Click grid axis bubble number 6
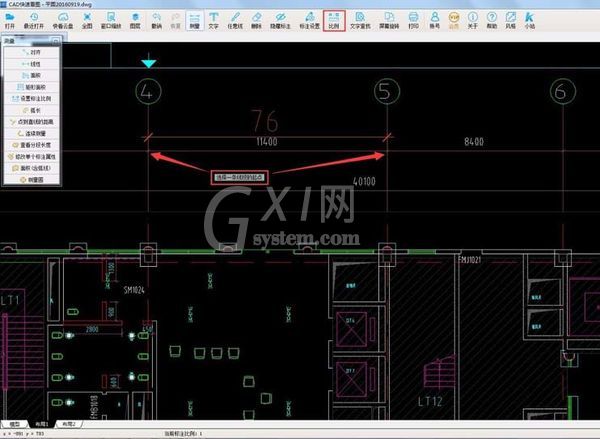This screenshot has height=439, width=600. coord(563,91)
